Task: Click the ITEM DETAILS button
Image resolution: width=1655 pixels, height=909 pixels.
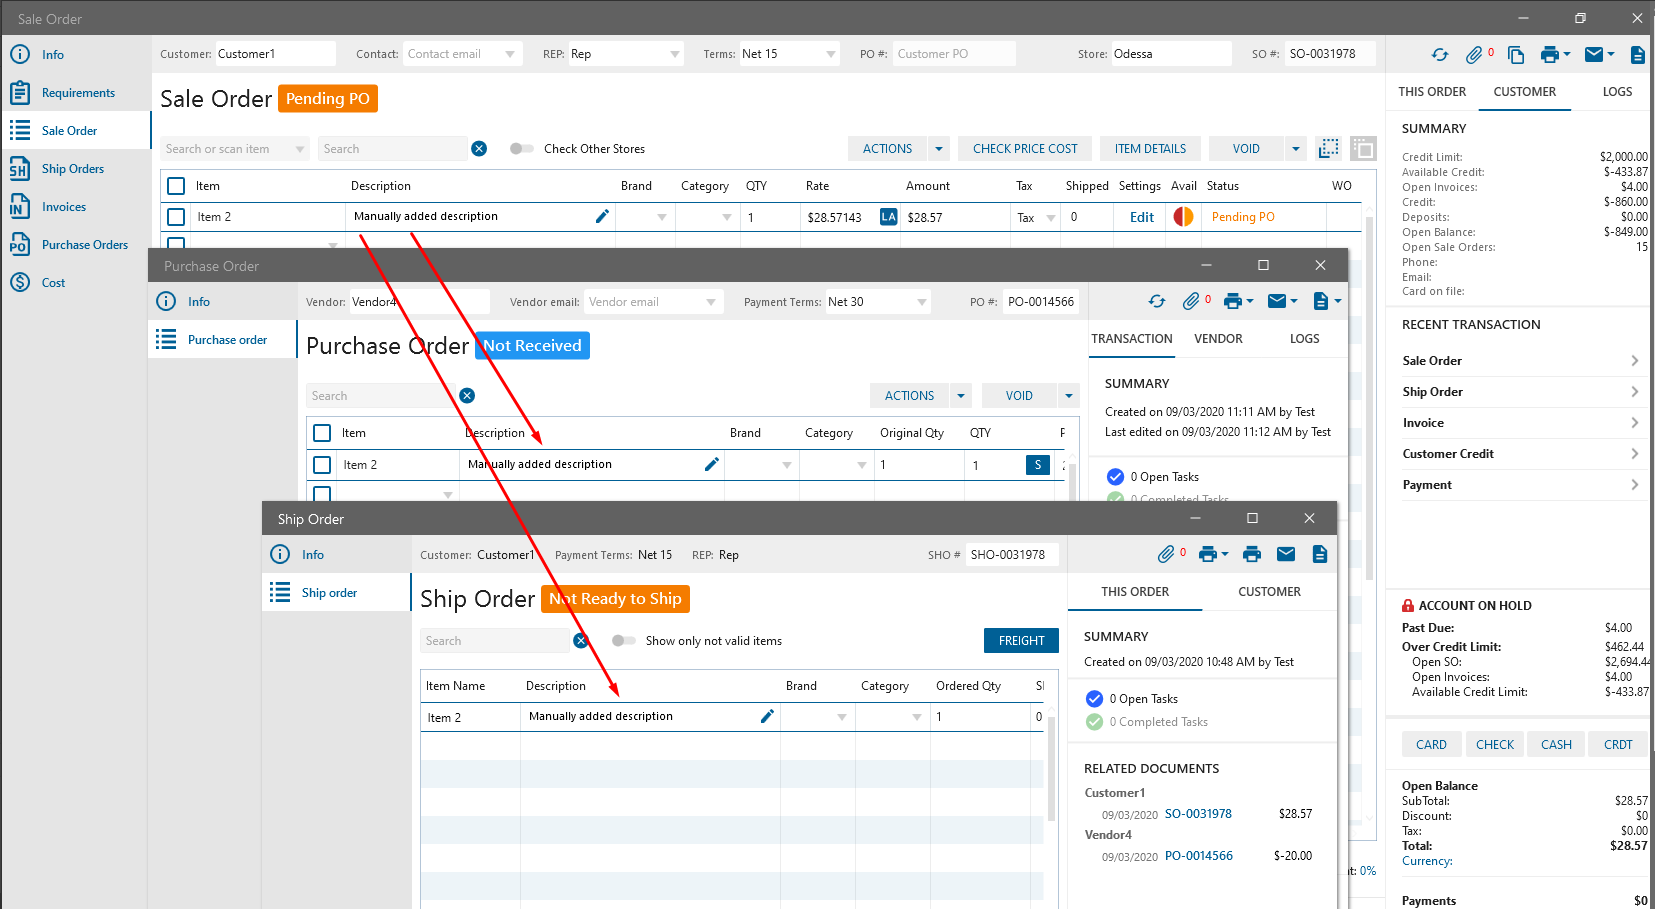Action: coord(1150,149)
